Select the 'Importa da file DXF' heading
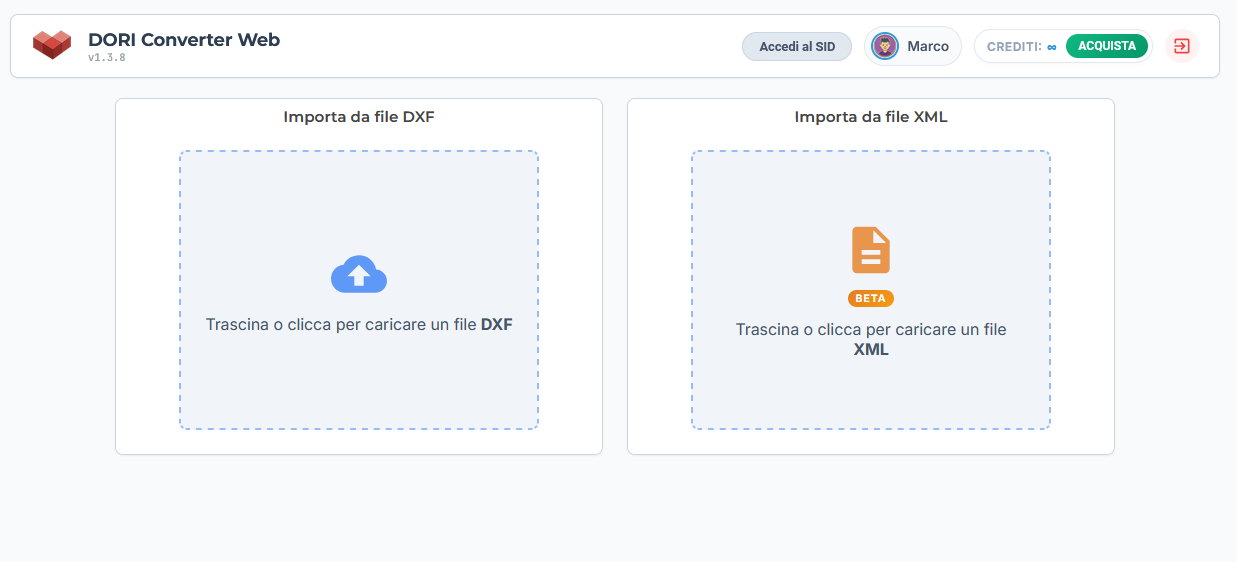 [359, 117]
